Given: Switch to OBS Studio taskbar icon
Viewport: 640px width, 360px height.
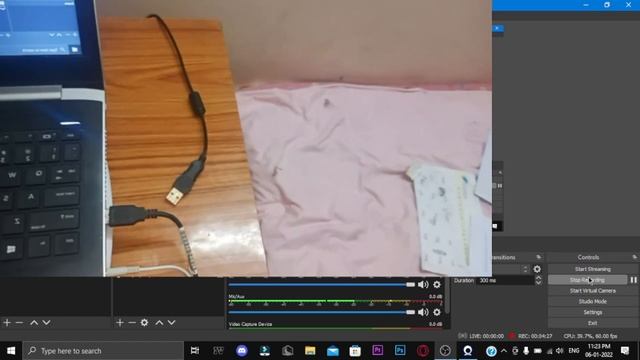Looking at the screenshot, I should click(445, 351).
